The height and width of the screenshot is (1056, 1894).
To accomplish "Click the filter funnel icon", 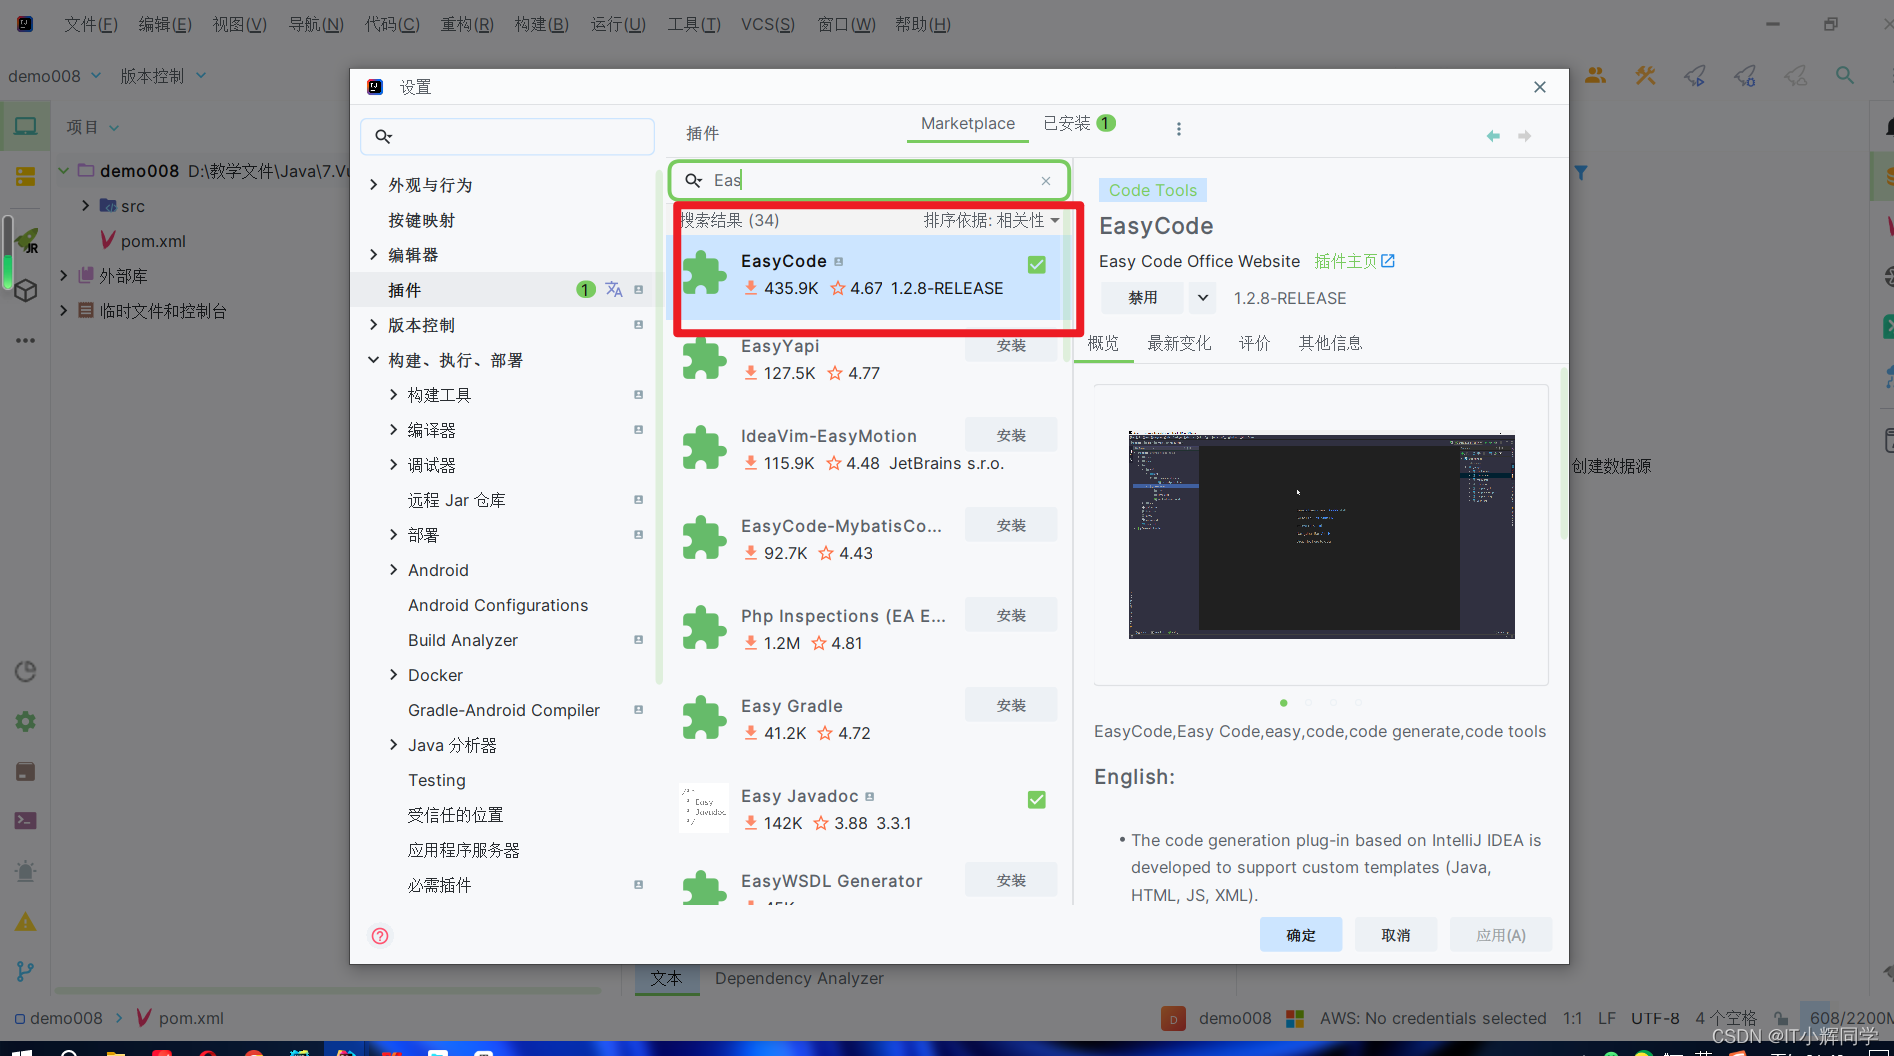I will coord(1581,173).
